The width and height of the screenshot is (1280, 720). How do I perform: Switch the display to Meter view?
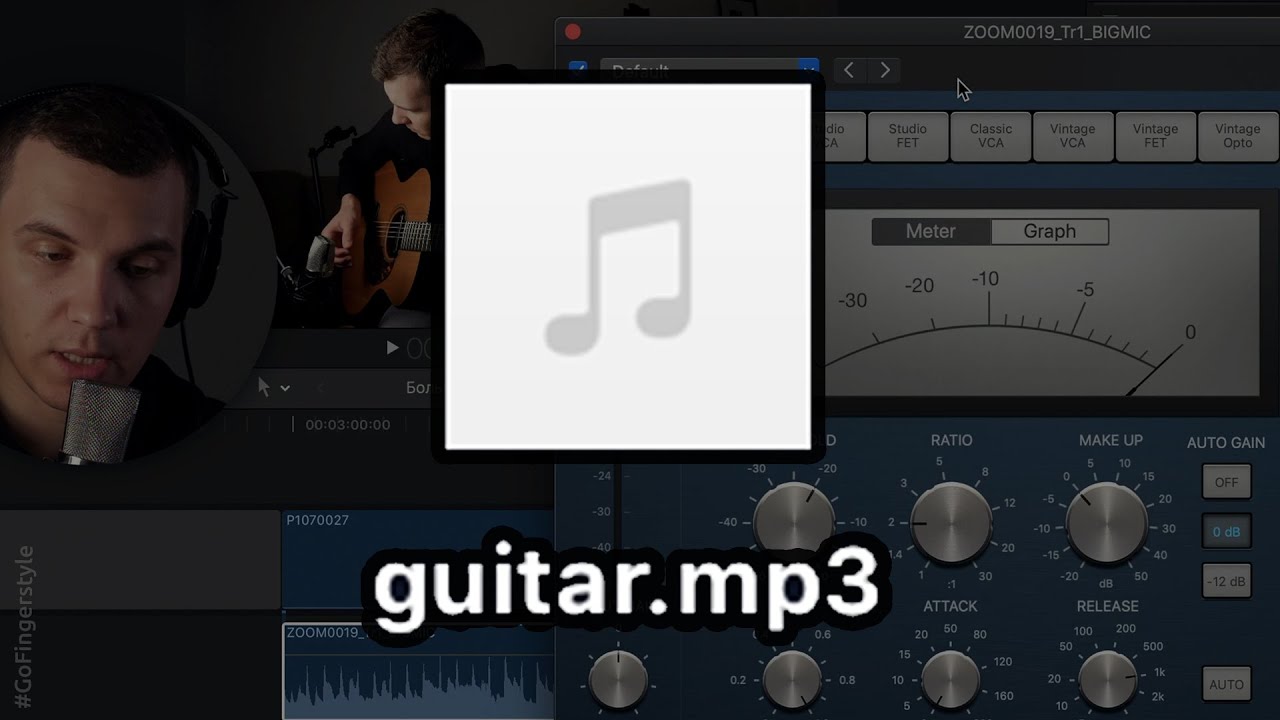tap(931, 231)
